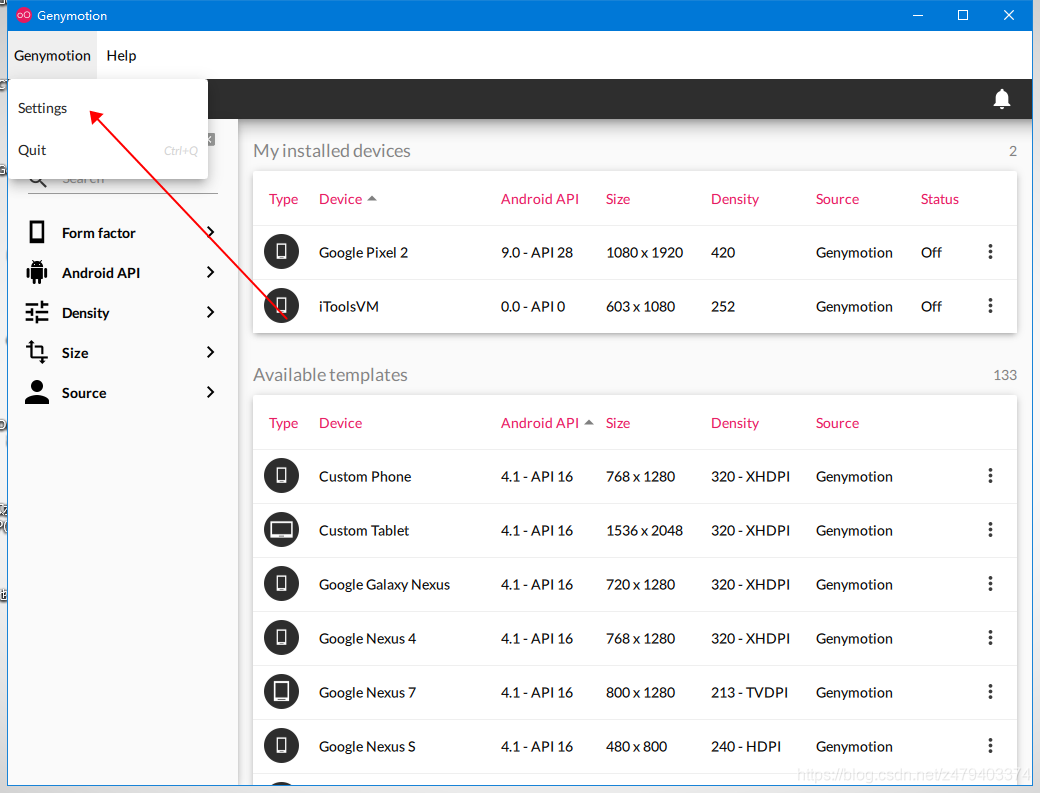The width and height of the screenshot is (1040, 793).
Task: Open the Help menu
Action: (121, 56)
